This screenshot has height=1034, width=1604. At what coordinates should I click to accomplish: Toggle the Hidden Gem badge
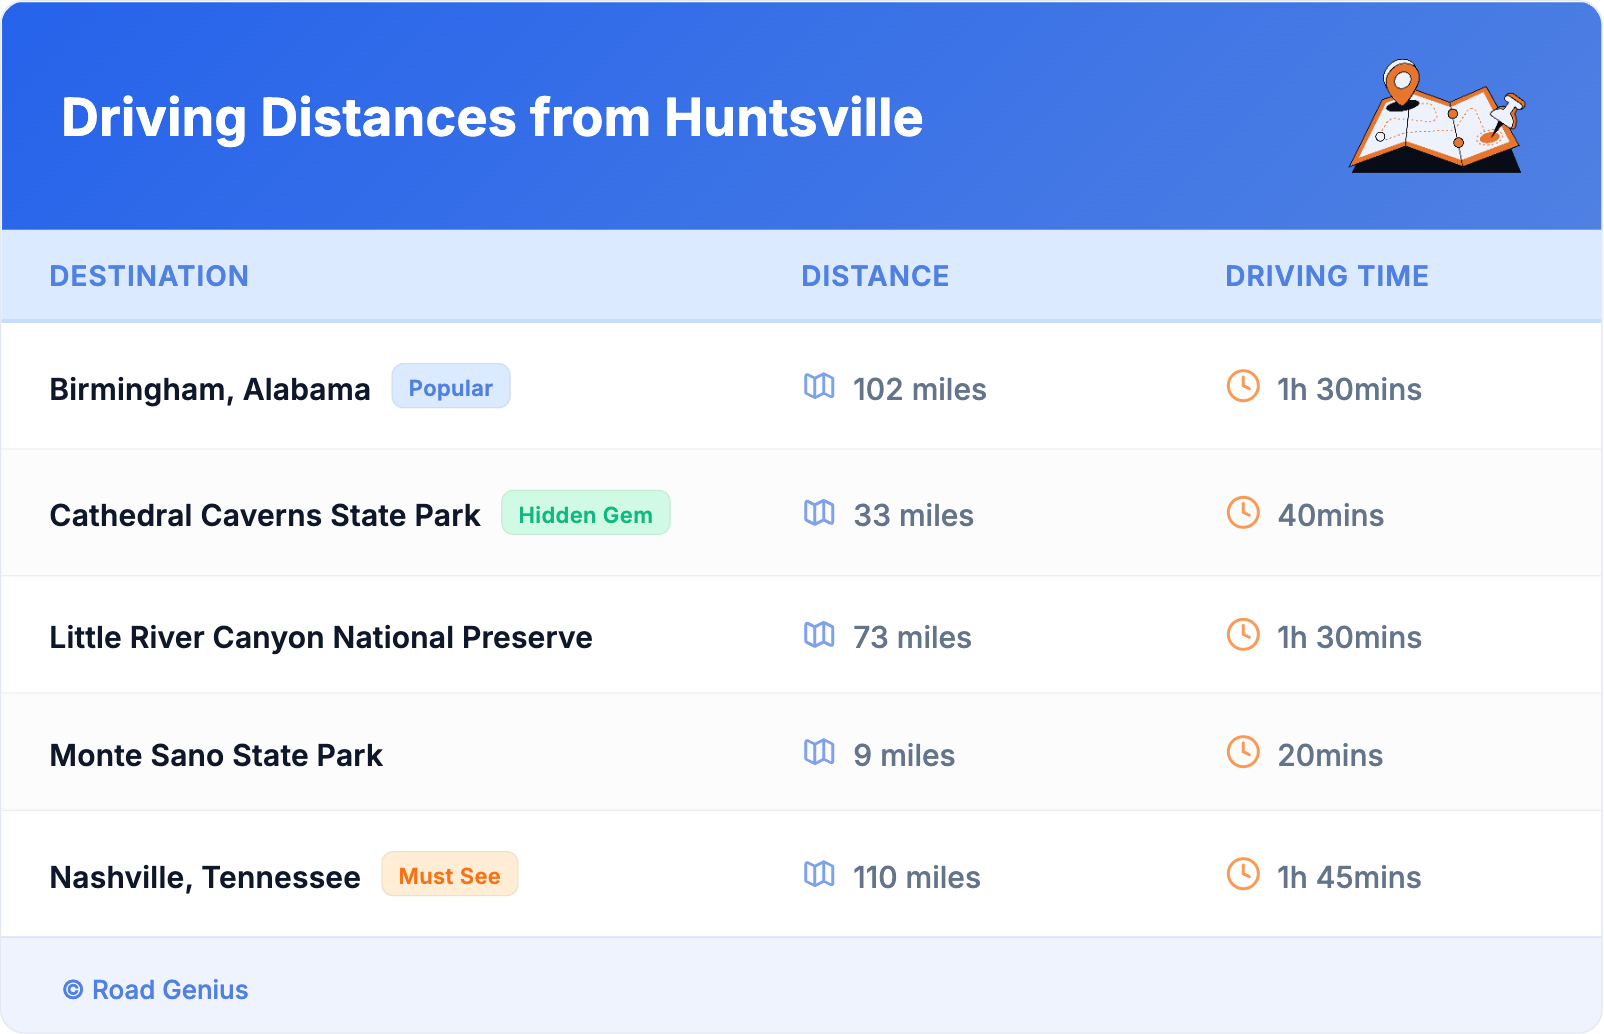(586, 514)
